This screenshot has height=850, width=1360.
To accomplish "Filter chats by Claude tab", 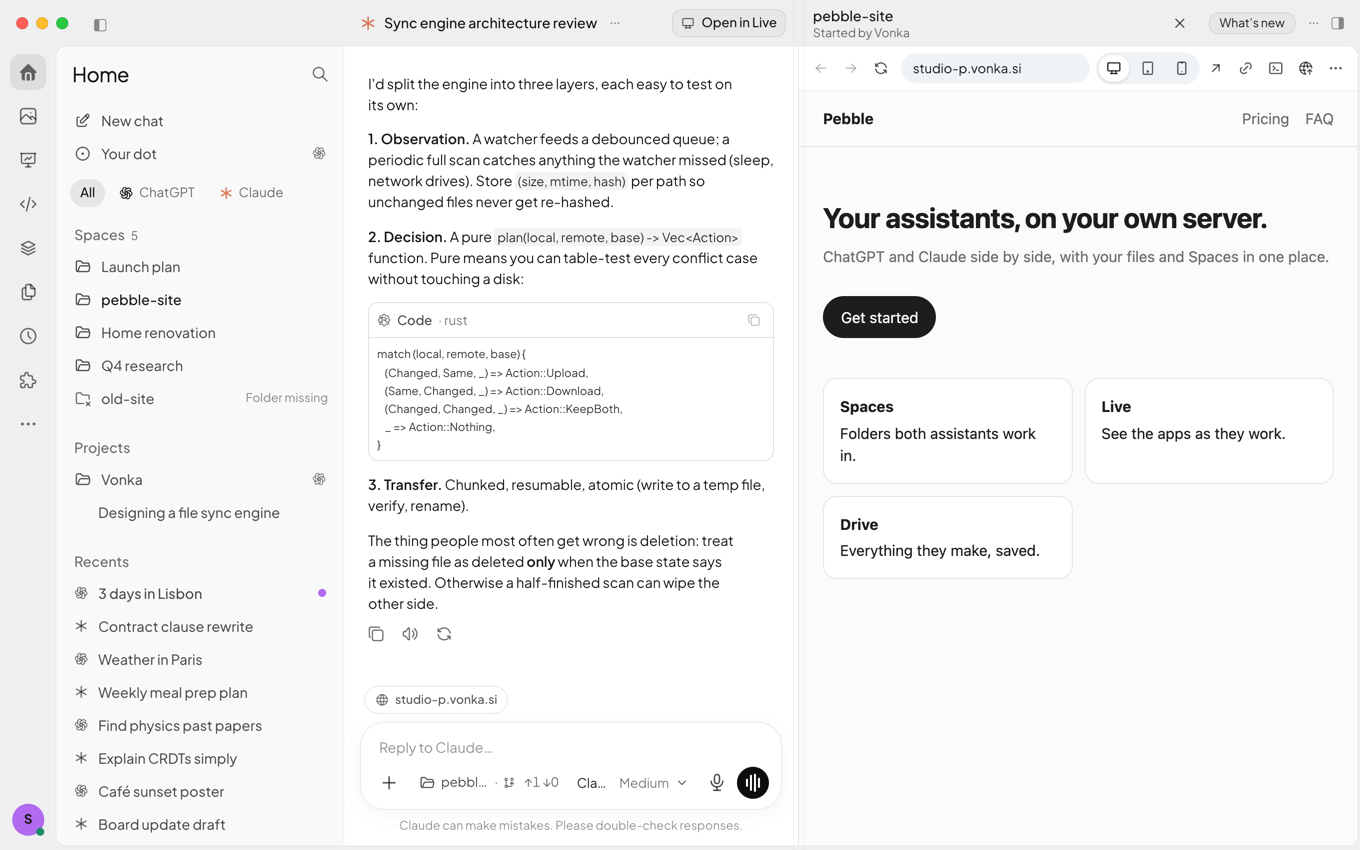I will (251, 193).
